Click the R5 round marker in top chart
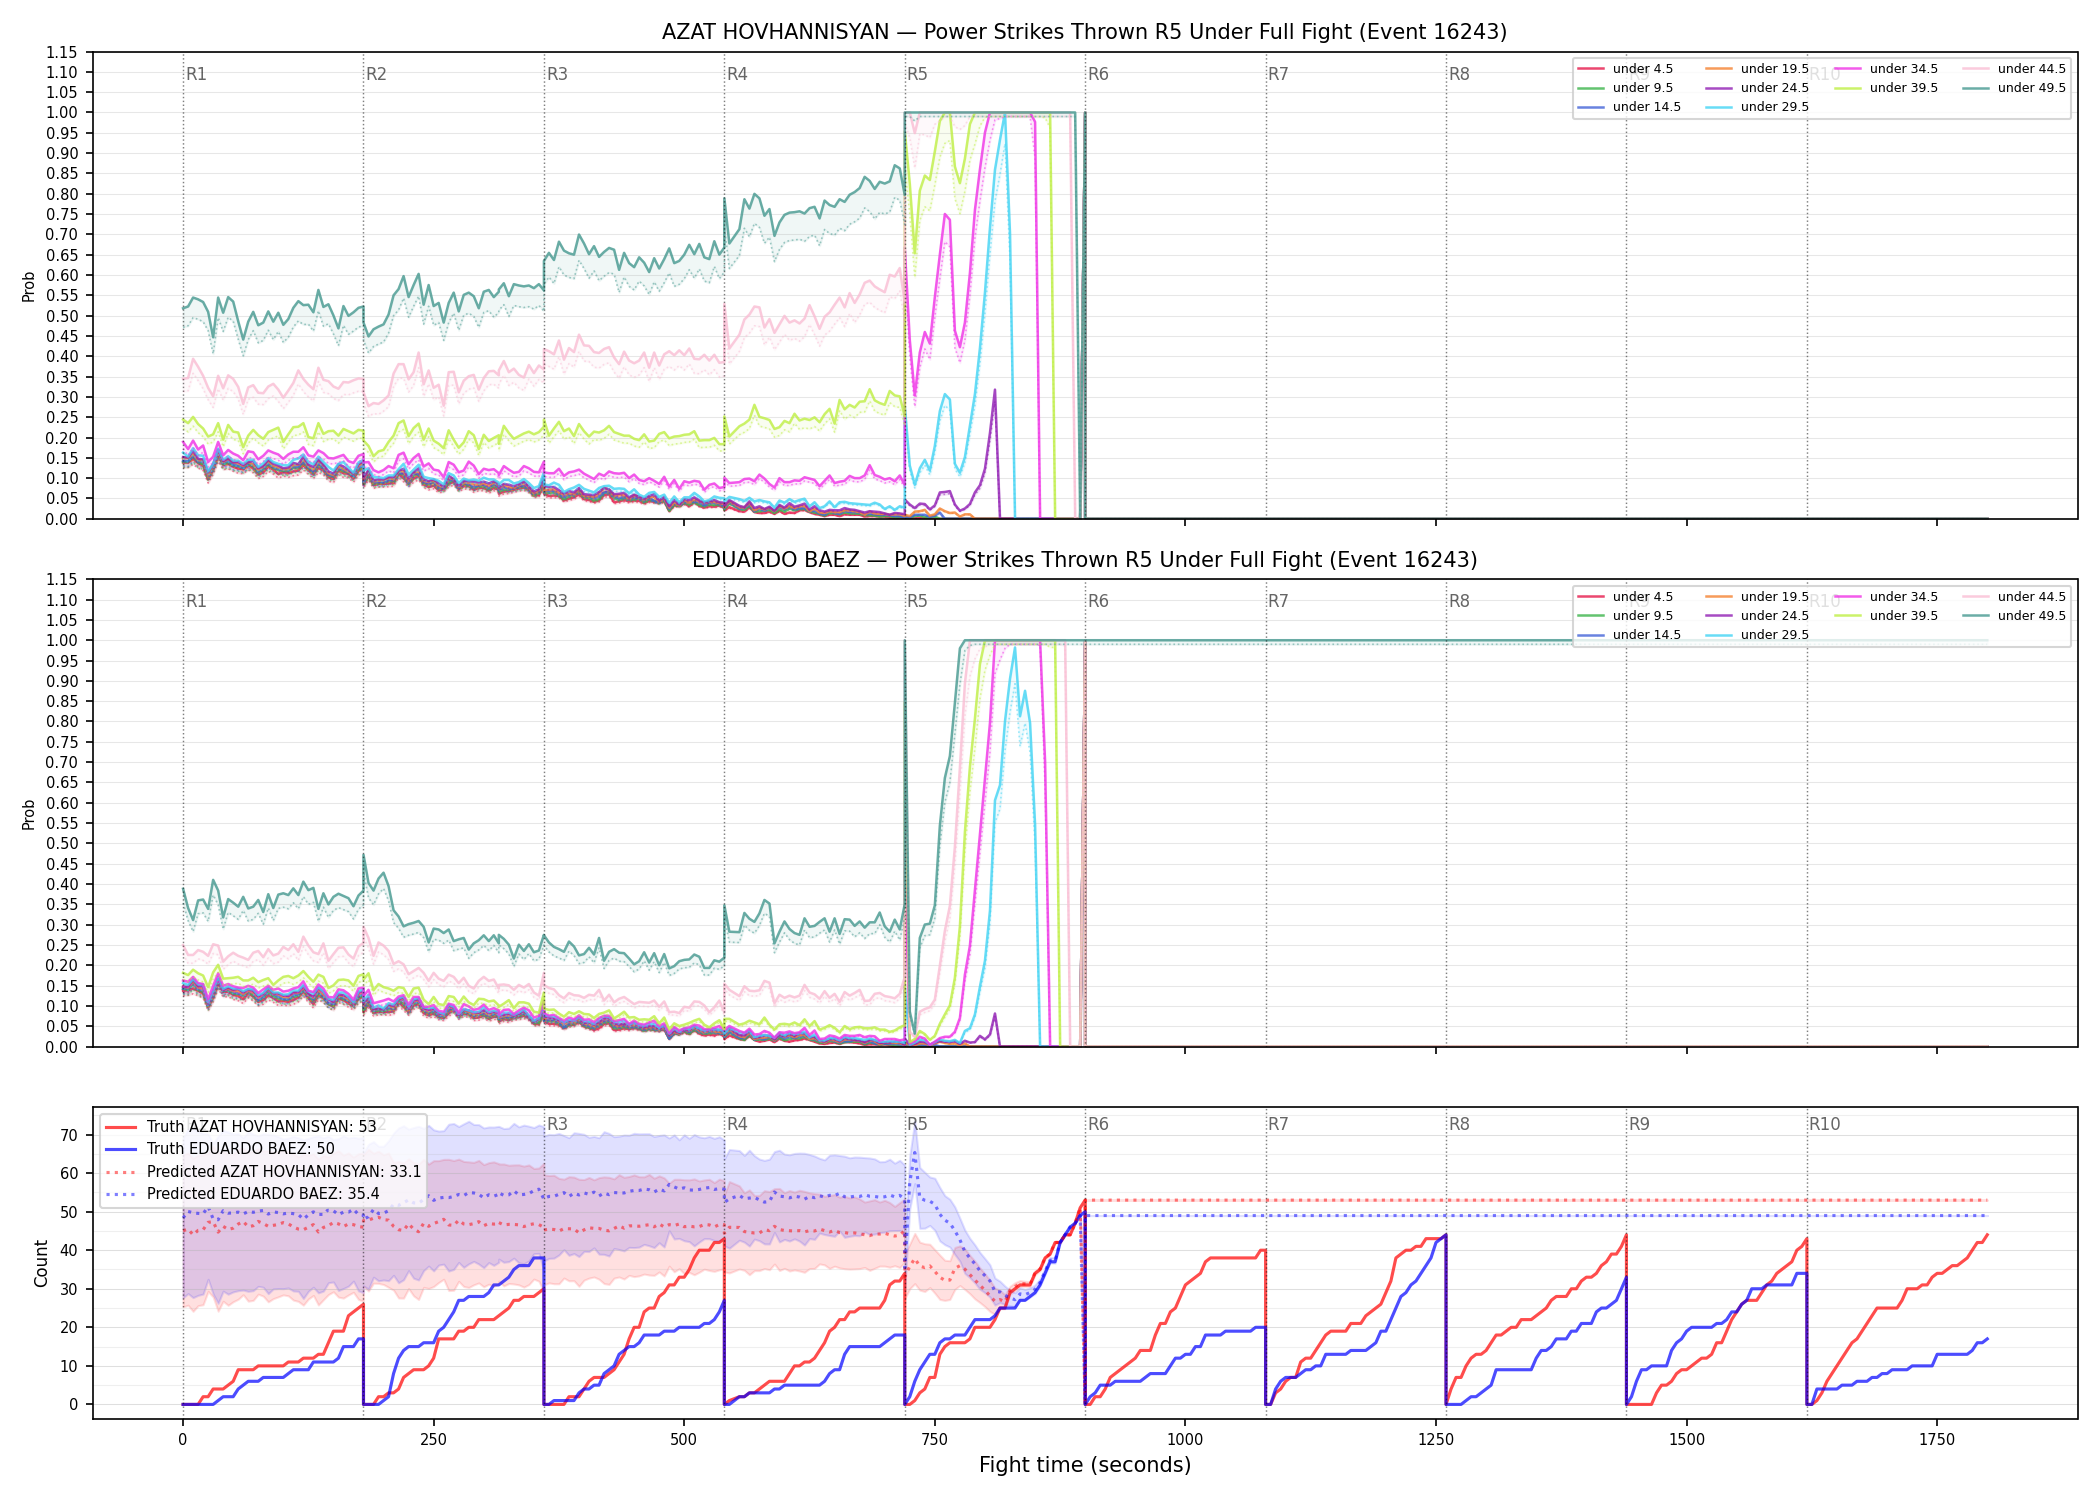Image resolution: width=2100 pixels, height=1500 pixels. 917,74
